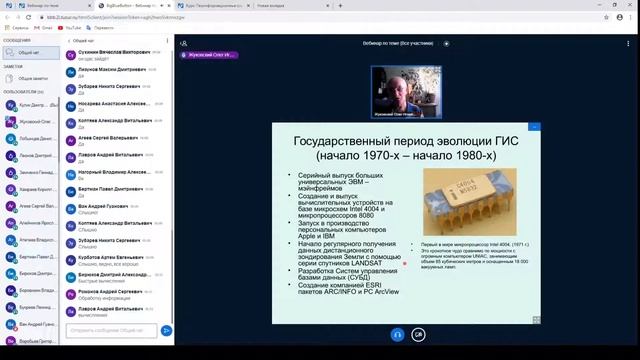Click chat sender name Ван Андрей Гуанович
The image size is (640, 360).
tap(103, 207)
